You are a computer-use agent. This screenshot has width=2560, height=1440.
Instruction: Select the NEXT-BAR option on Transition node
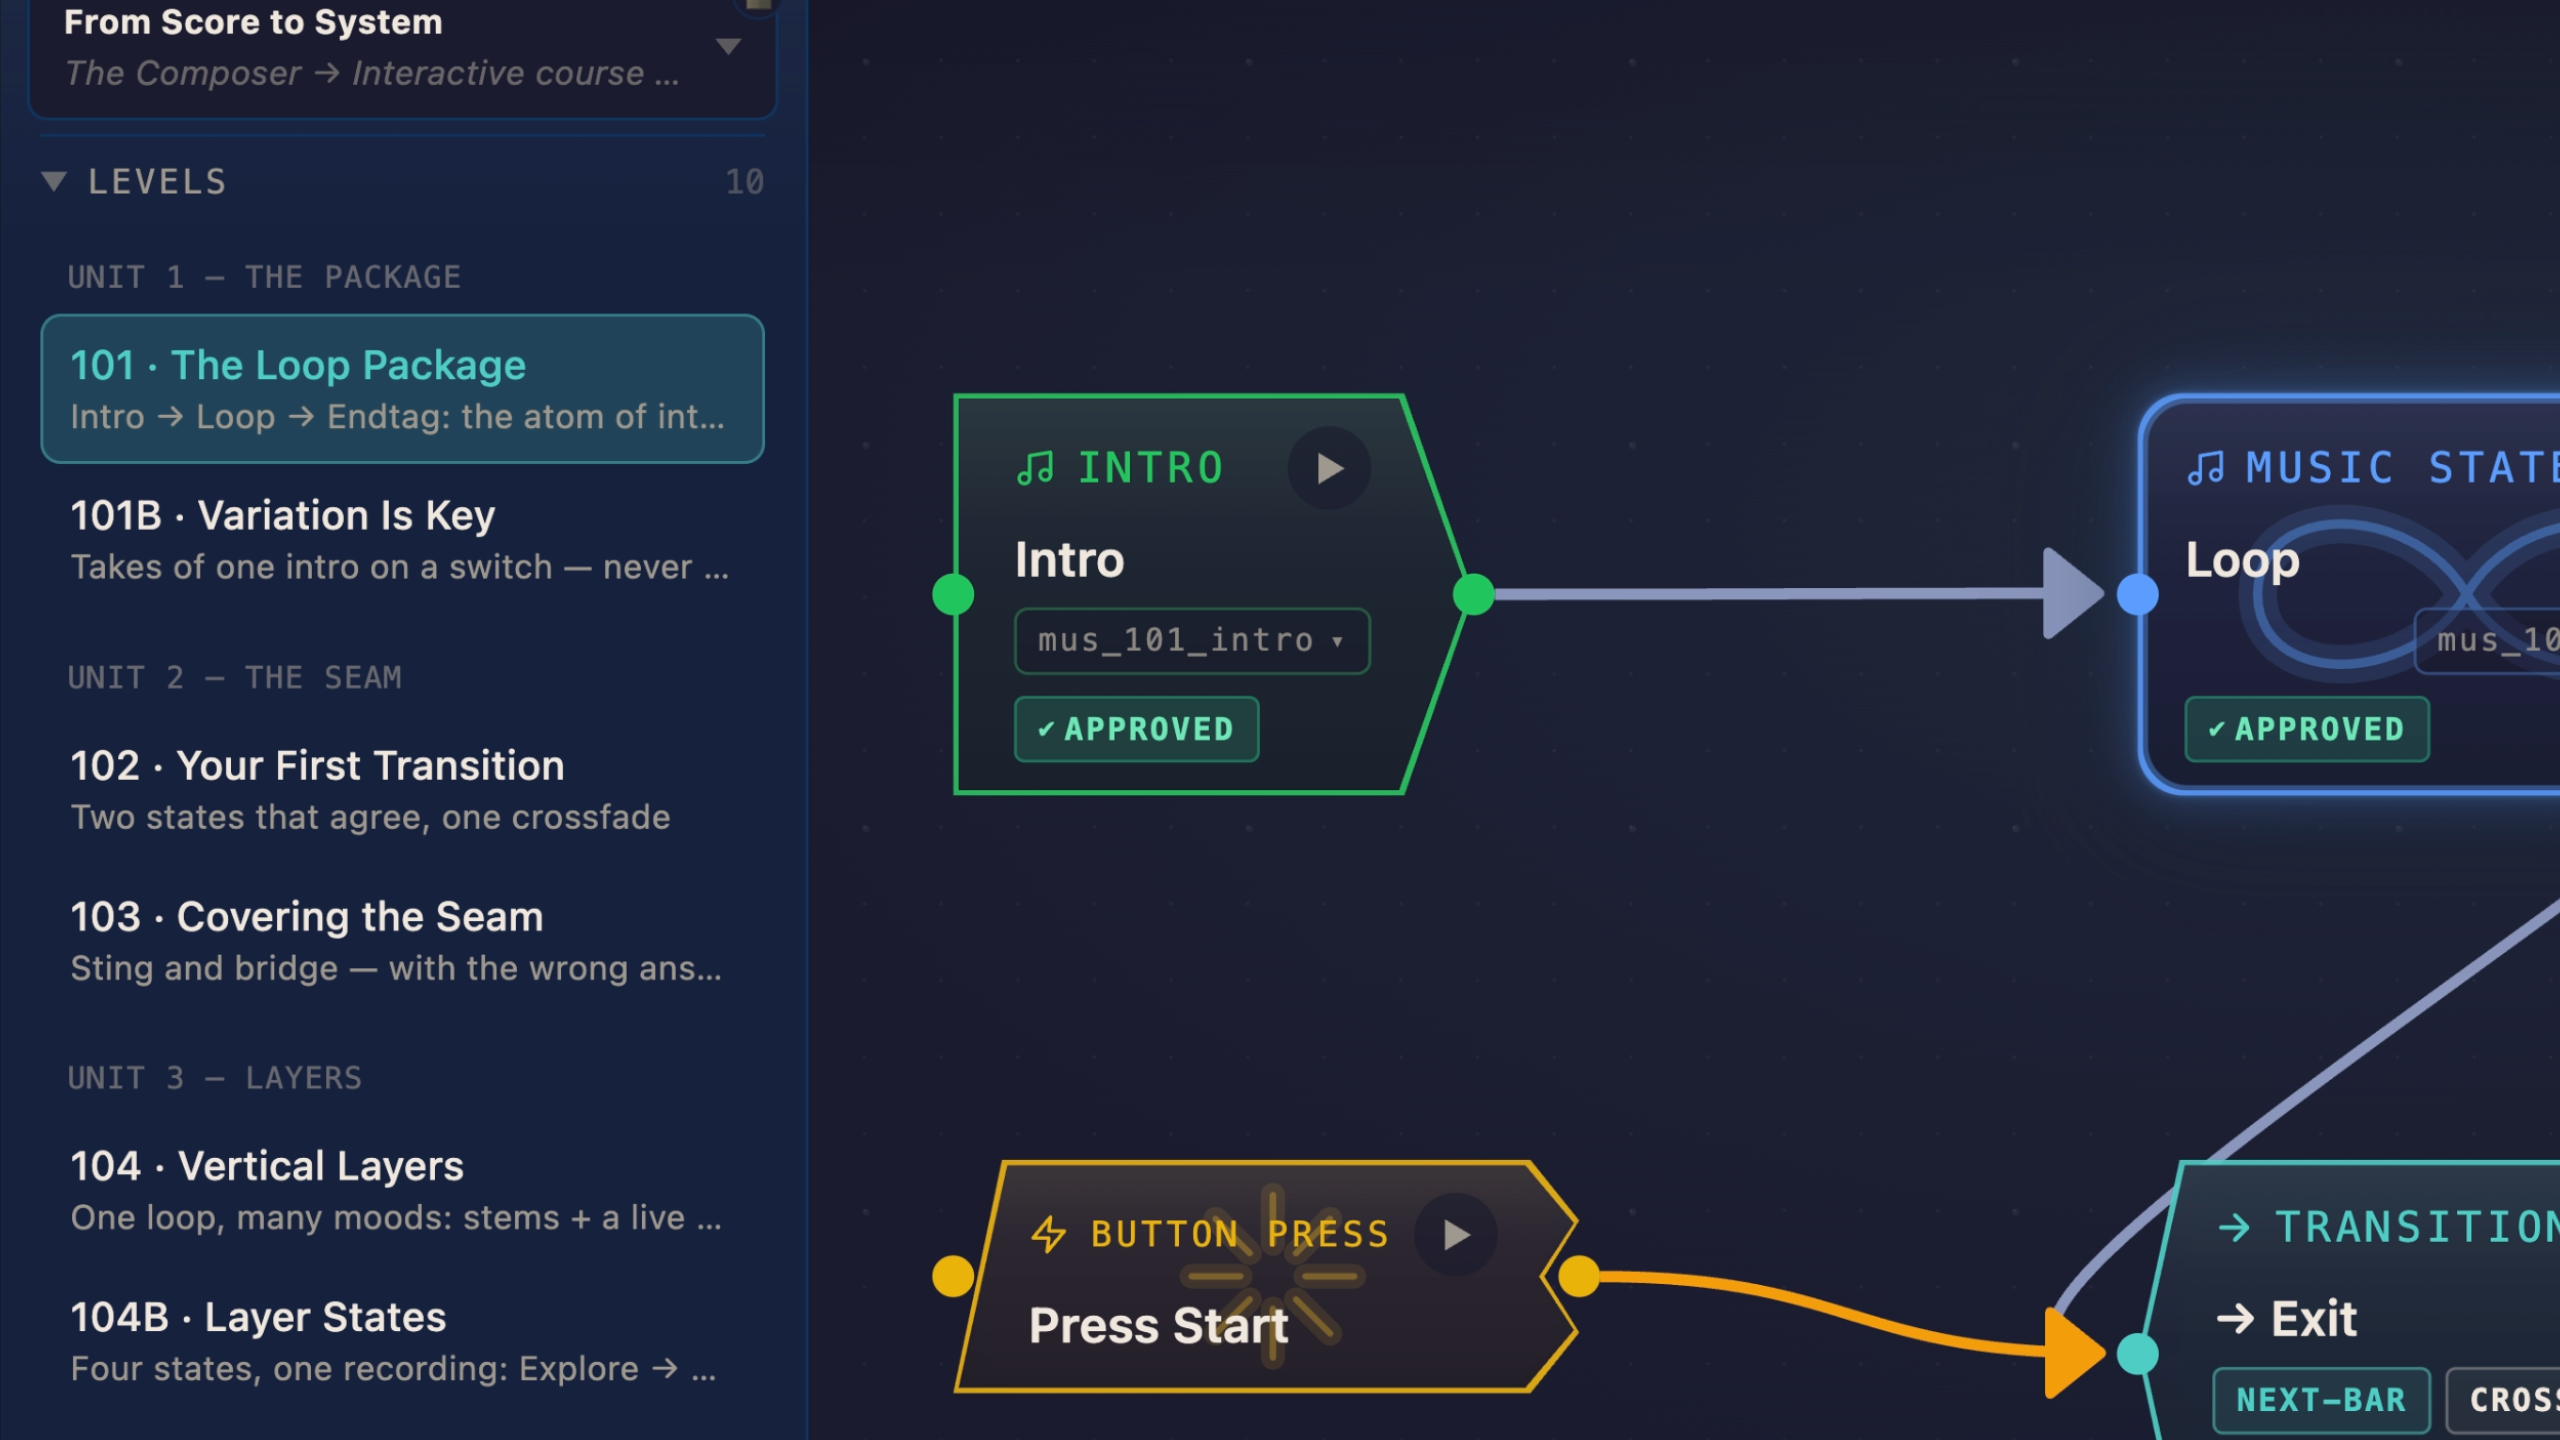coord(2321,1400)
